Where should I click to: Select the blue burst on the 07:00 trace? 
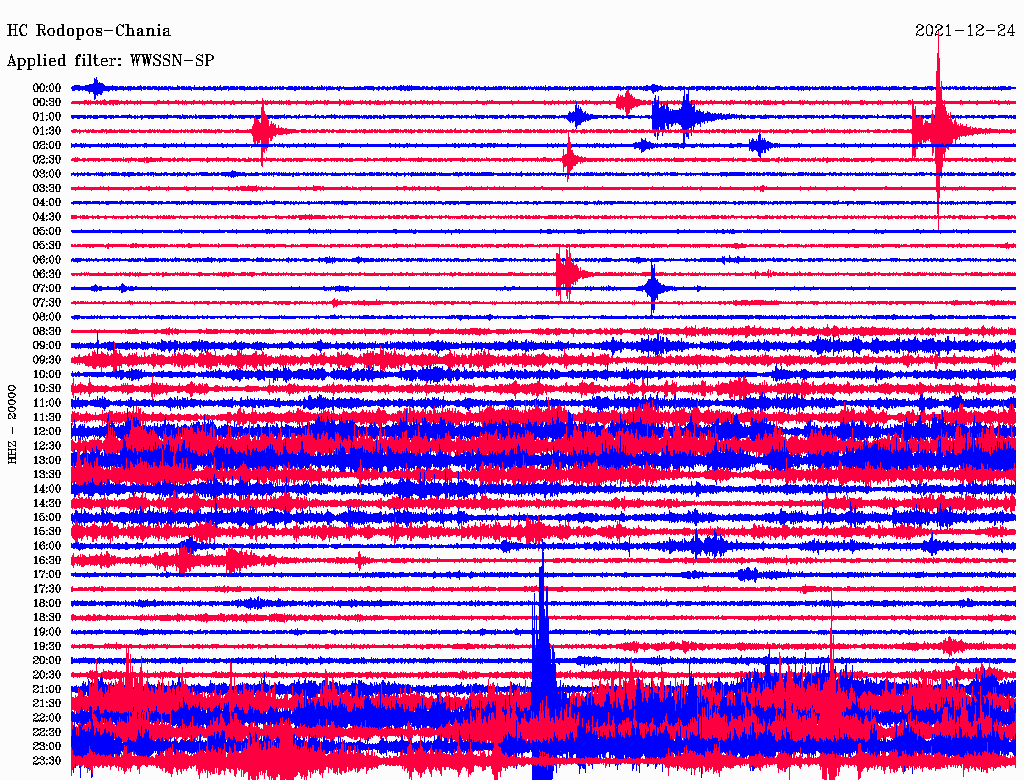pos(653,289)
